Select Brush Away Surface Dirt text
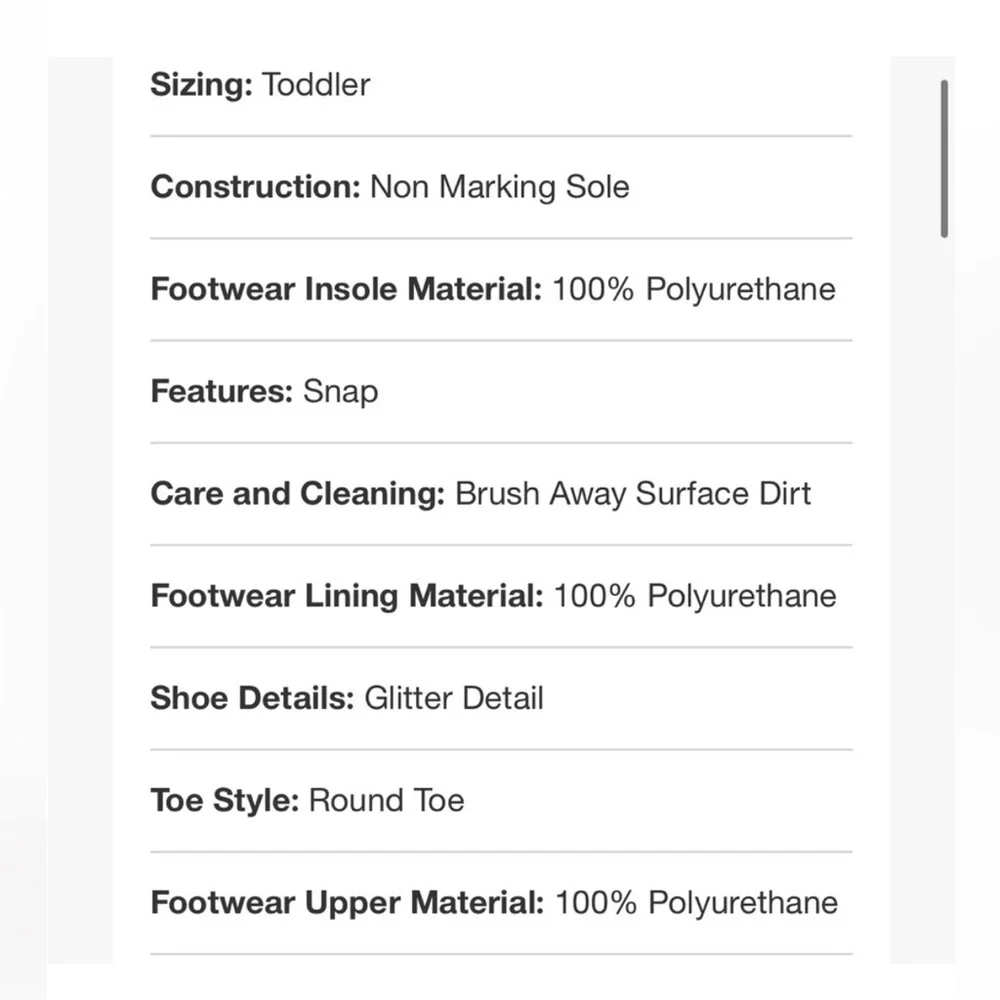This screenshot has width=1000, height=1000. click(633, 494)
